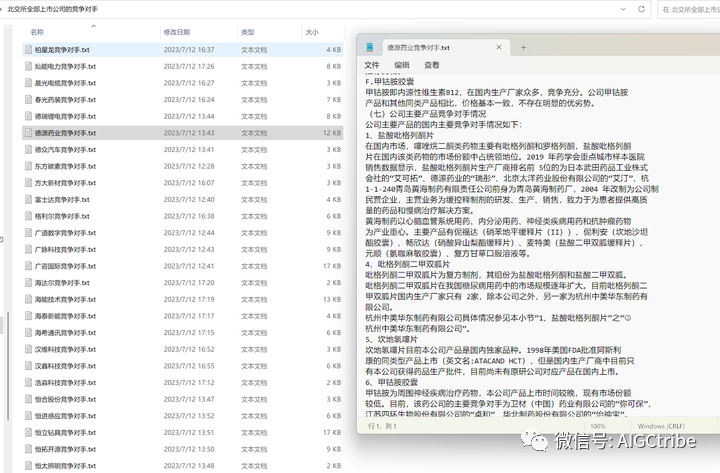Add a new Notepad tab with plus icon
720x473 pixels.
click(x=523, y=47)
